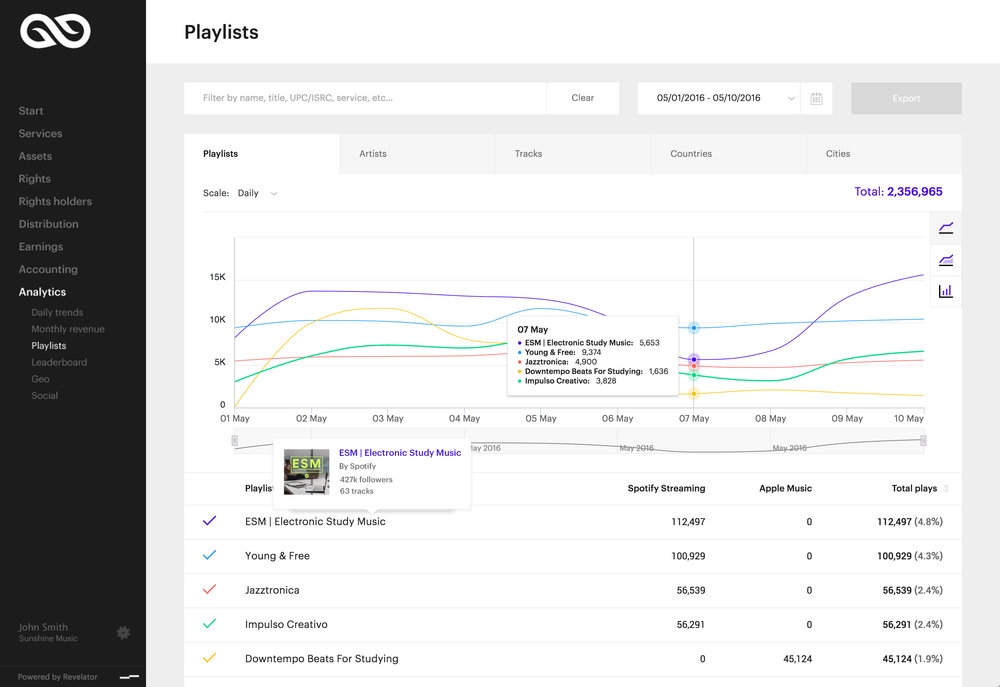The image size is (1000, 687).
Task: Click Downtempo Beats point on 07 May
Action: 694,394
